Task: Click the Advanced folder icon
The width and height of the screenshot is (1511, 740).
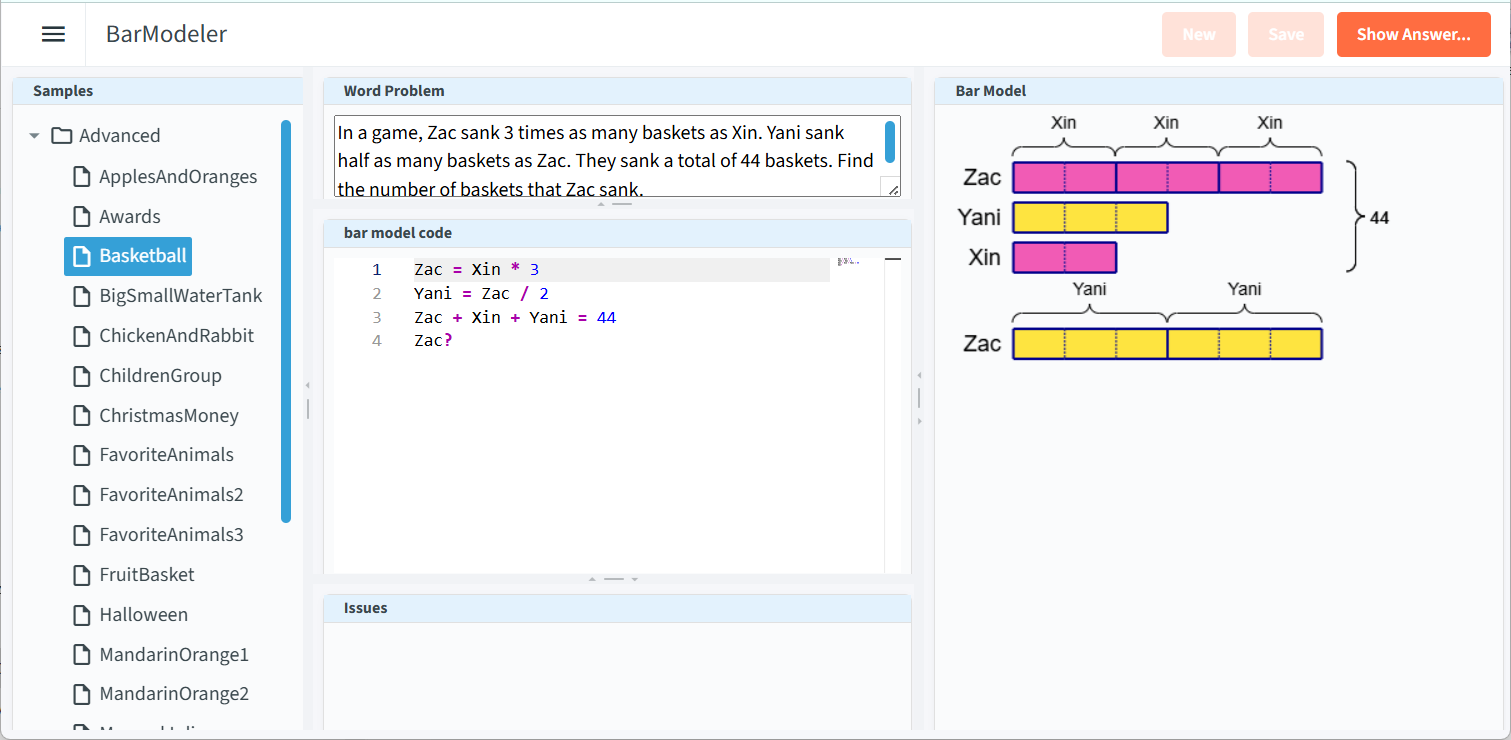Action: [62, 136]
